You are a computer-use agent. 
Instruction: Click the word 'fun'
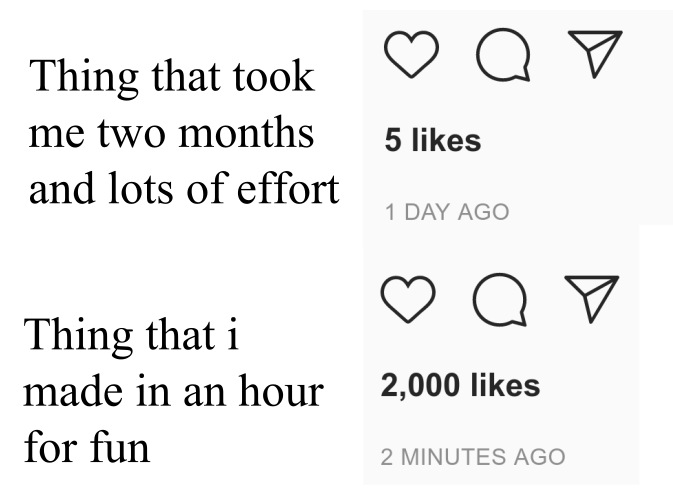119,446
